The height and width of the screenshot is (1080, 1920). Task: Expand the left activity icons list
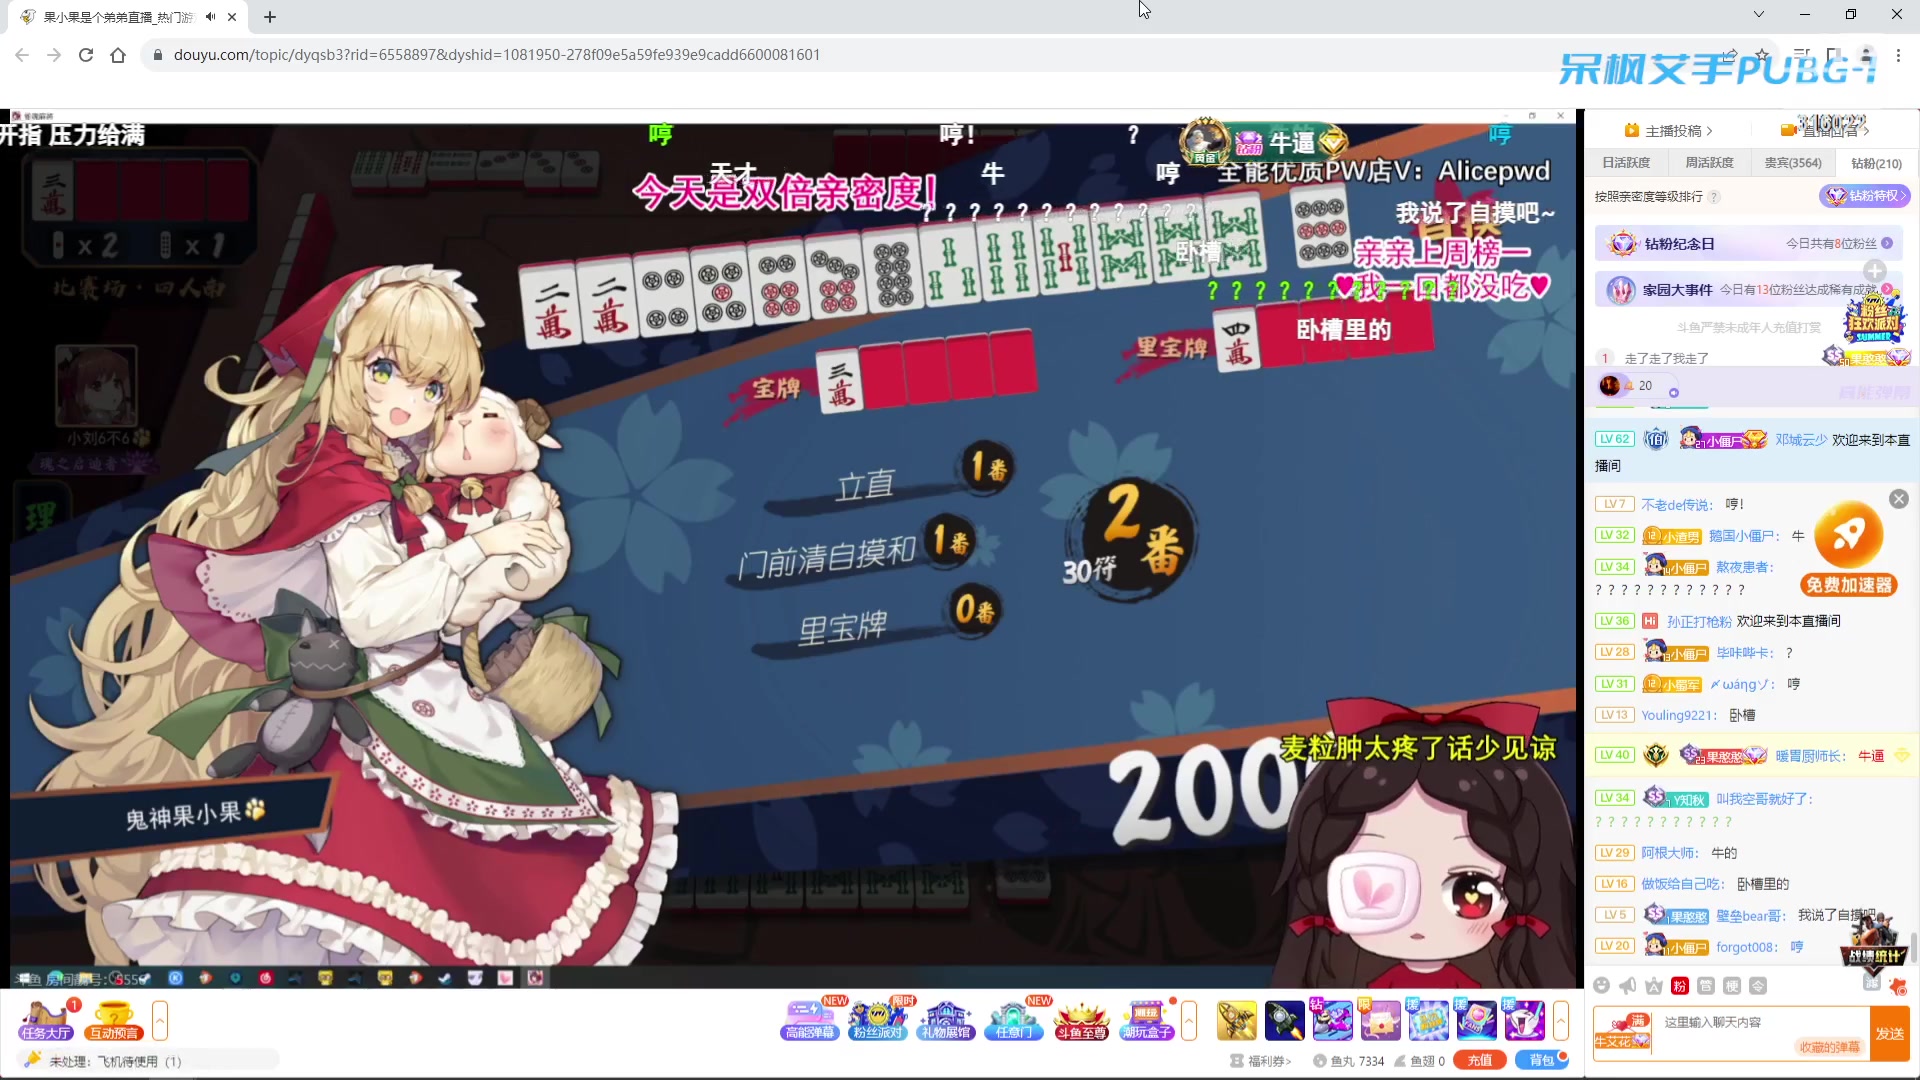(160, 1020)
